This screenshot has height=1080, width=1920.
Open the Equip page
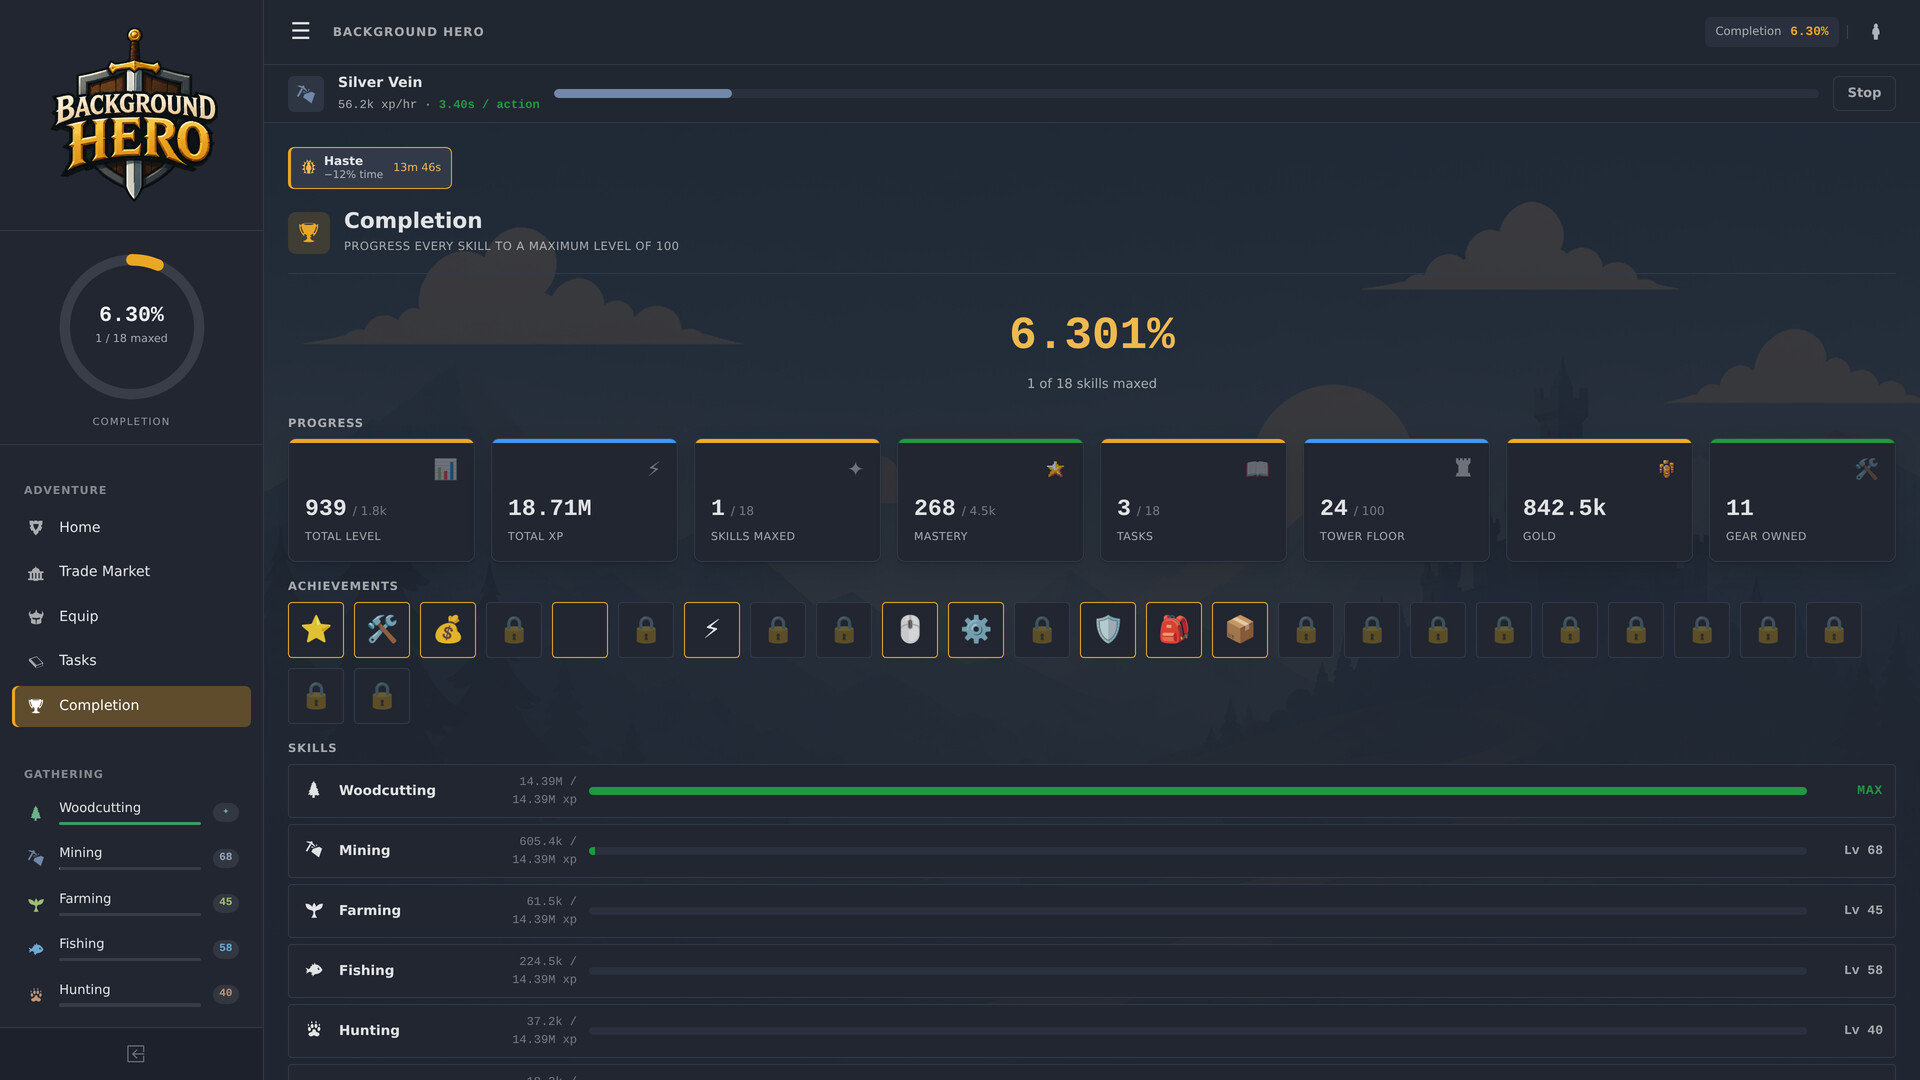131,616
